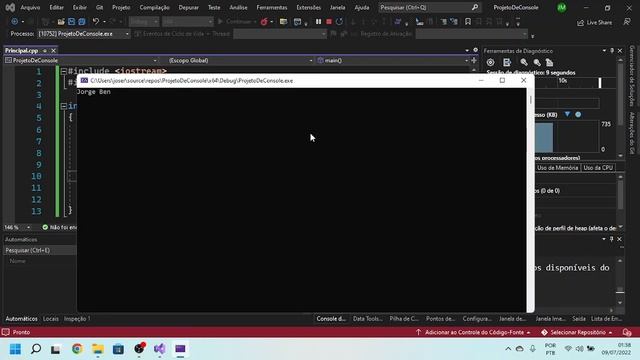This screenshot has height=360, width=640.
Task: Open the system clock showing 01:38
Action: (x=616, y=349)
